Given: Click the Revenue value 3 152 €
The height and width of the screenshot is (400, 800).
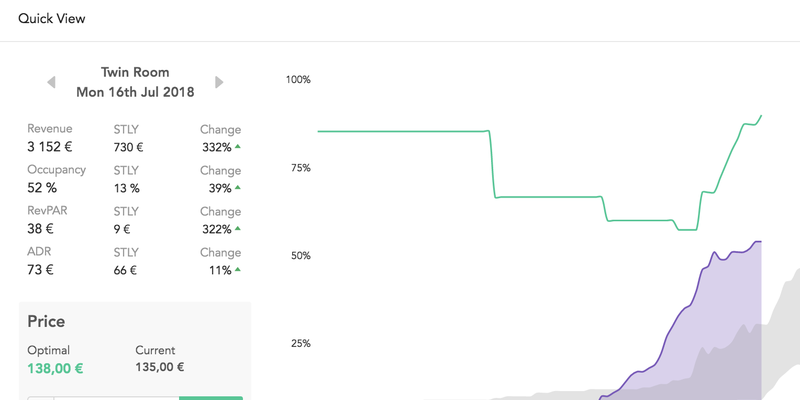Looking at the screenshot, I should click(x=49, y=147).
